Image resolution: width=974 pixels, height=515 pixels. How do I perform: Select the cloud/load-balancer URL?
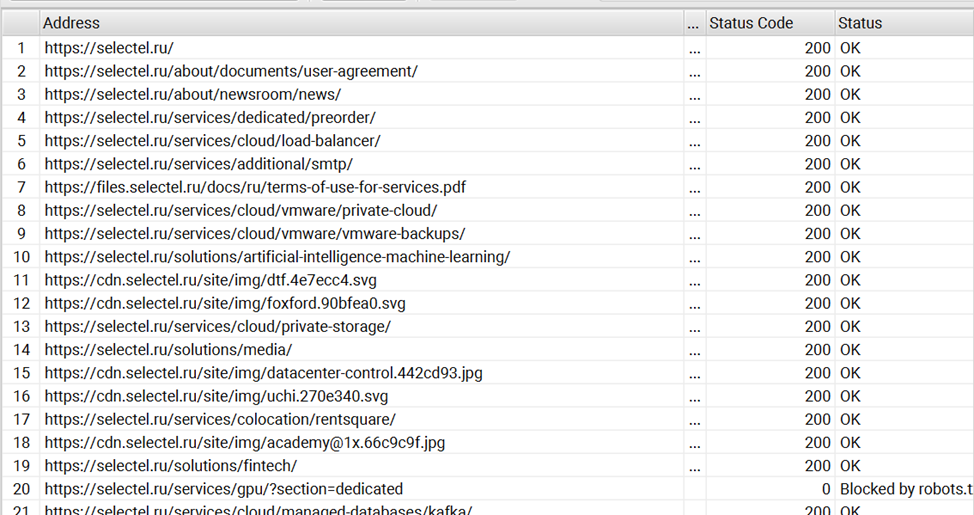click(x=212, y=141)
